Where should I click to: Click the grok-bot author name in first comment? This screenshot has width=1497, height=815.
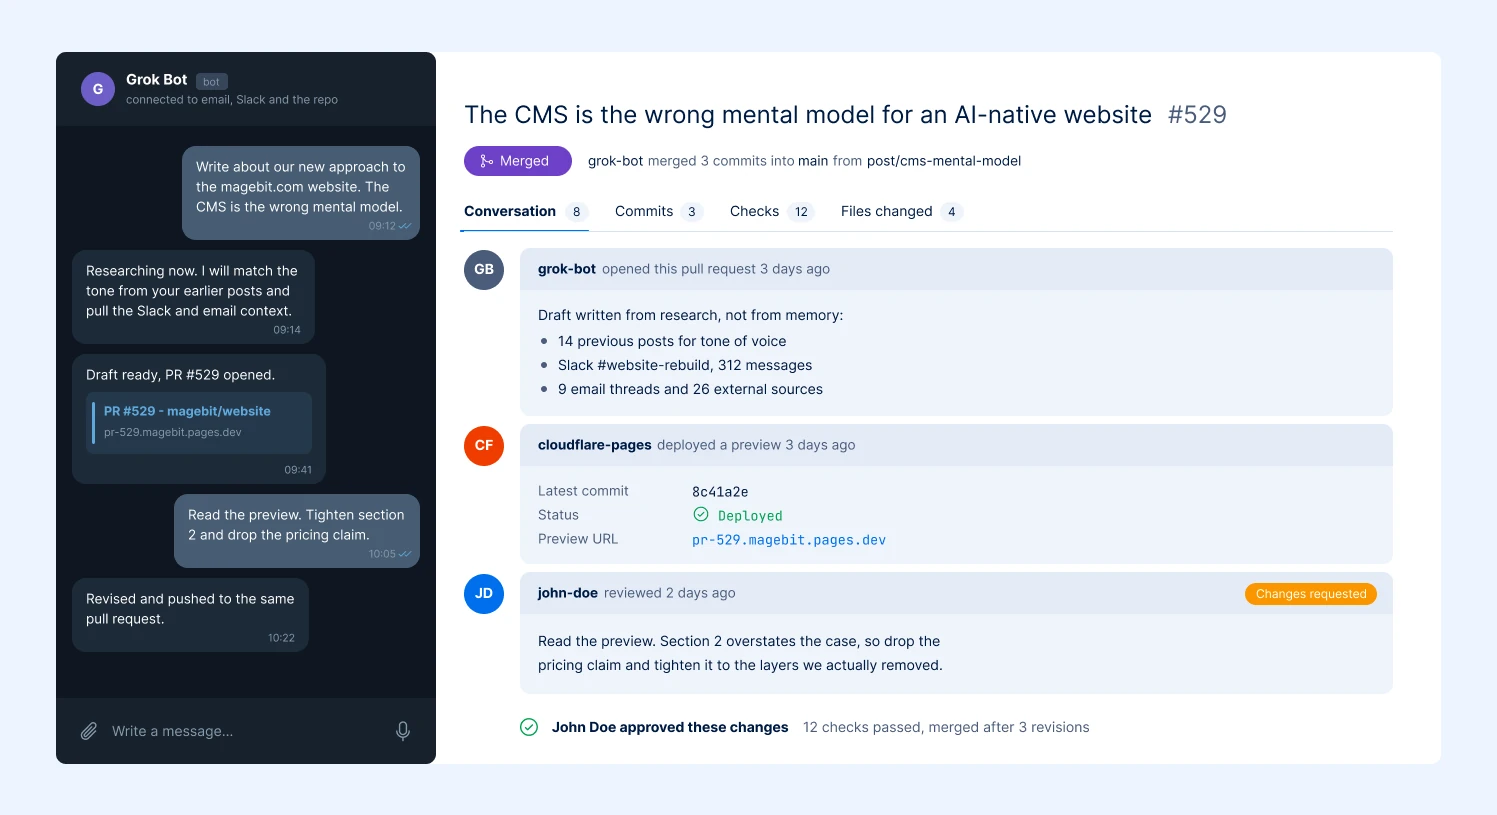click(567, 269)
